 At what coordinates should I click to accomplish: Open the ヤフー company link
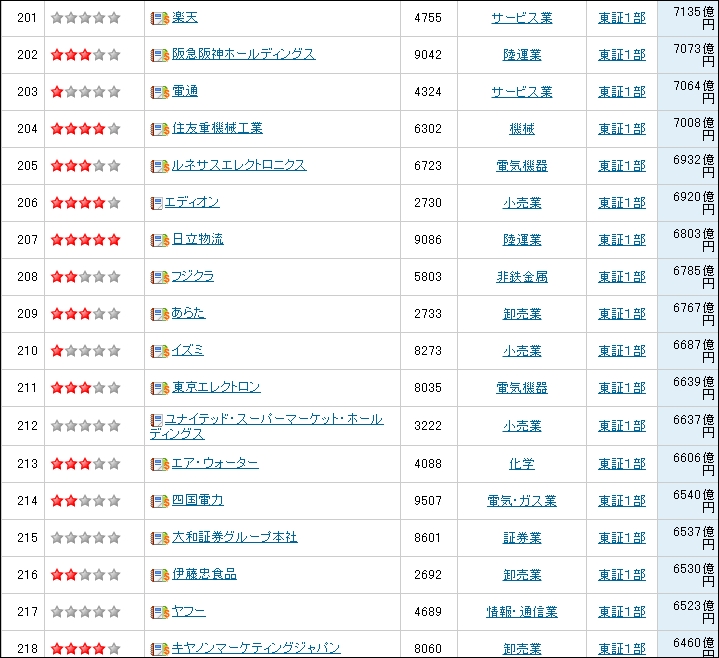tap(188, 612)
